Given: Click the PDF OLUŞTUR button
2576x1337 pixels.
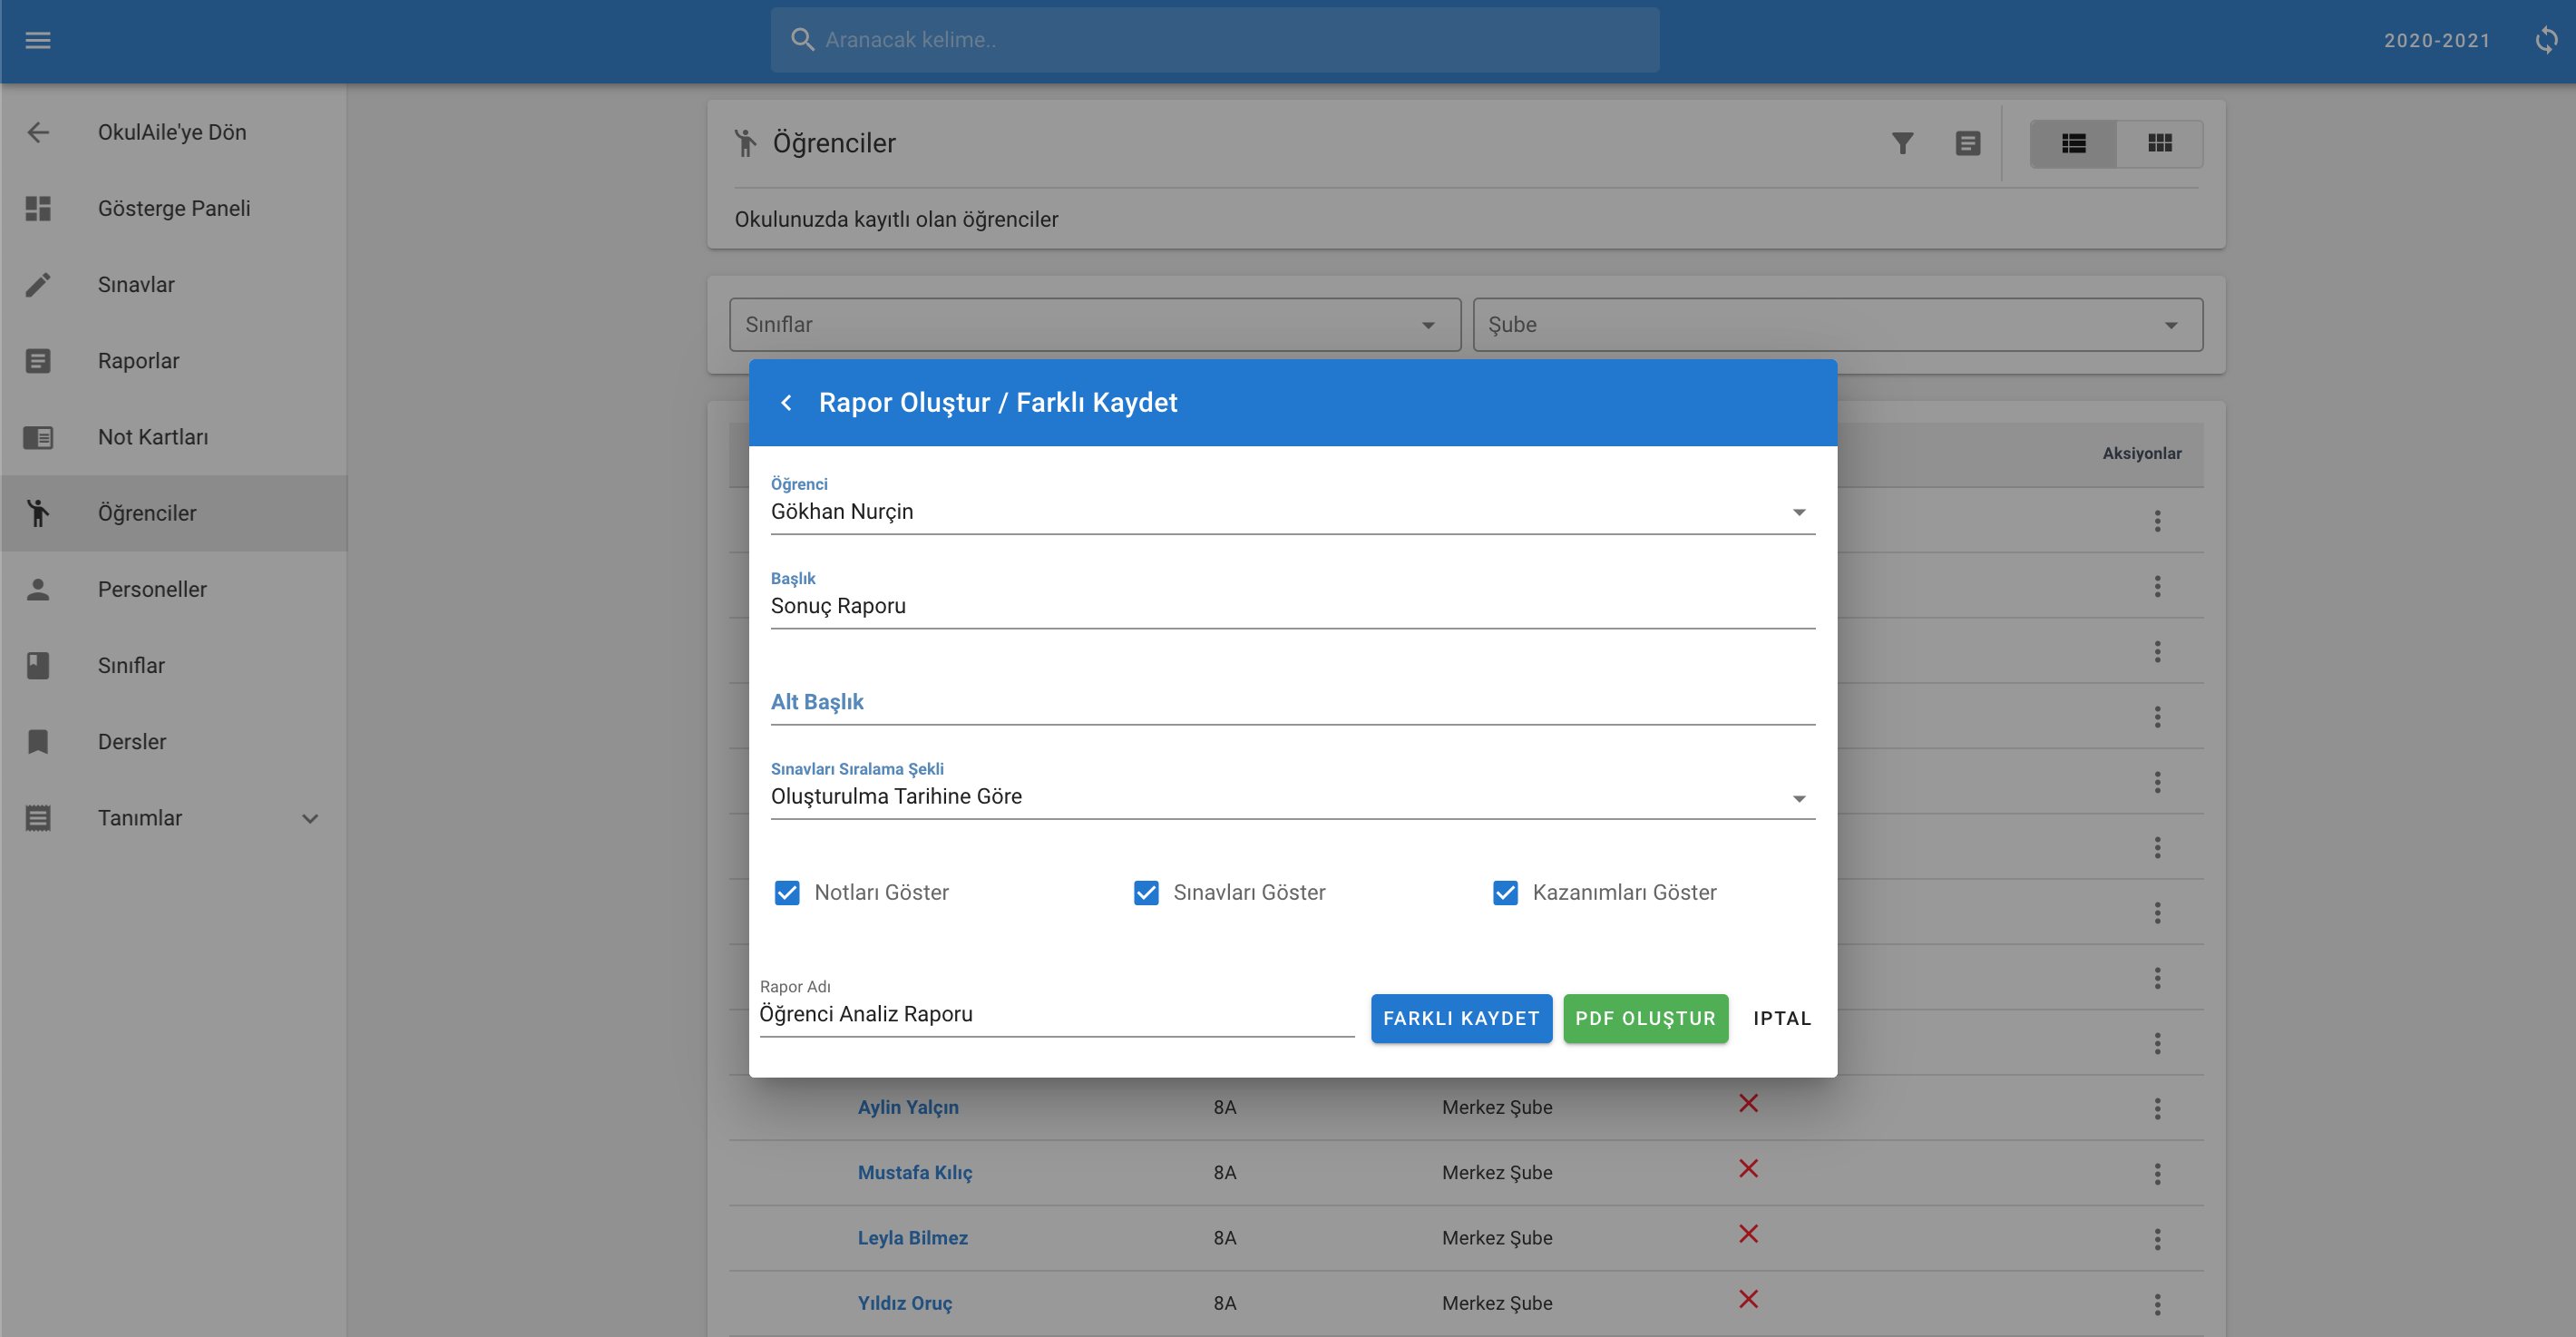Looking at the screenshot, I should [1645, 1018].
